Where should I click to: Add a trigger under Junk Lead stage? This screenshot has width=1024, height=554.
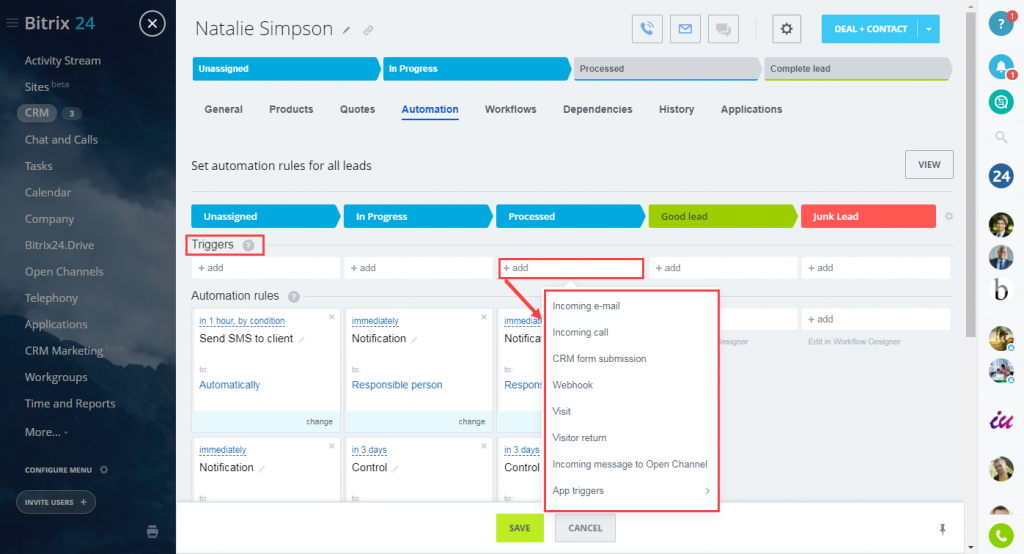(876, 268)
